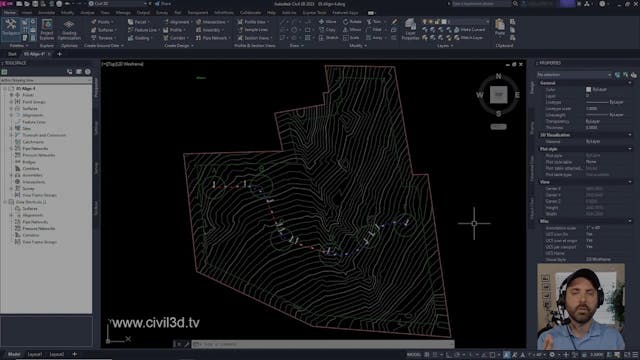Expand the Survey node in Toolspace tree
640x360 pixels.
click(11, 189)
